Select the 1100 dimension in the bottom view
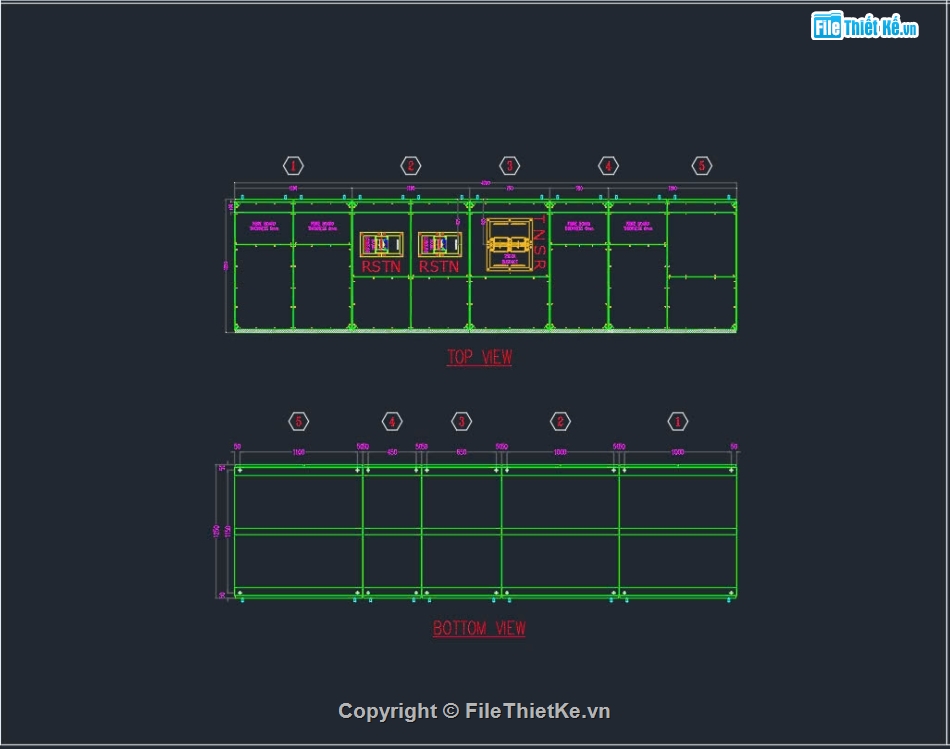Image resolution: width=950 pixels, height=749 pixels. [299, 452]
